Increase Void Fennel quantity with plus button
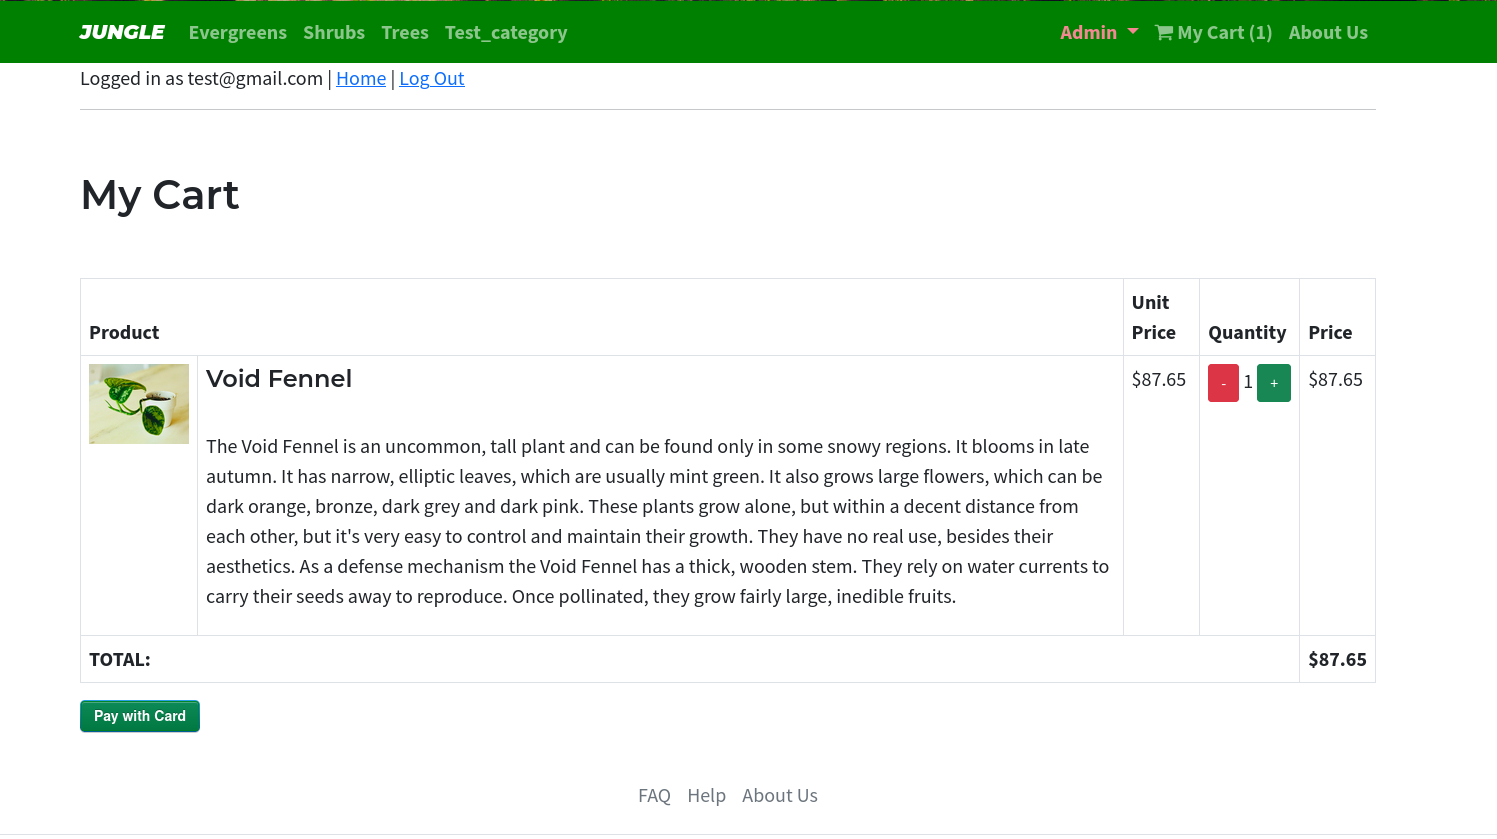 pyautogui.click(x=1274, y=383)
